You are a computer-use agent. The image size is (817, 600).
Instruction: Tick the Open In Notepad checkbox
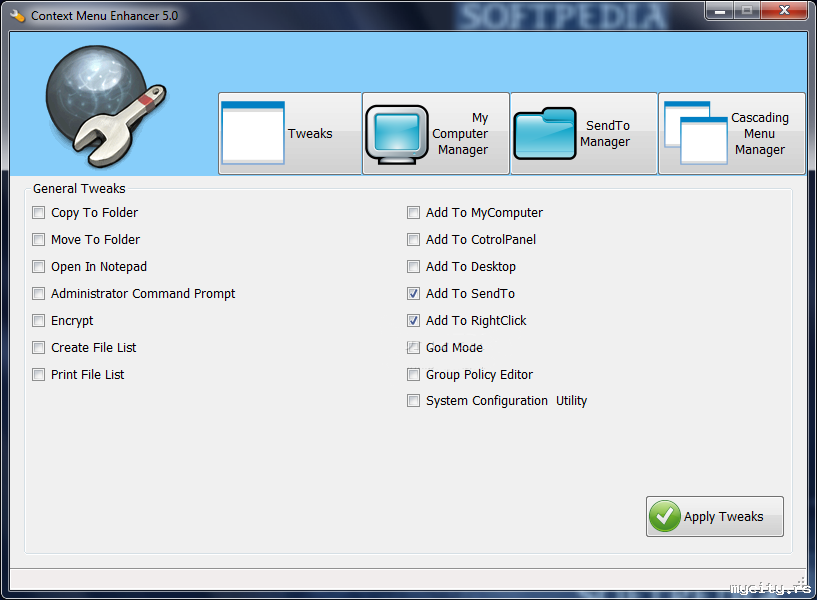[39, 267]
